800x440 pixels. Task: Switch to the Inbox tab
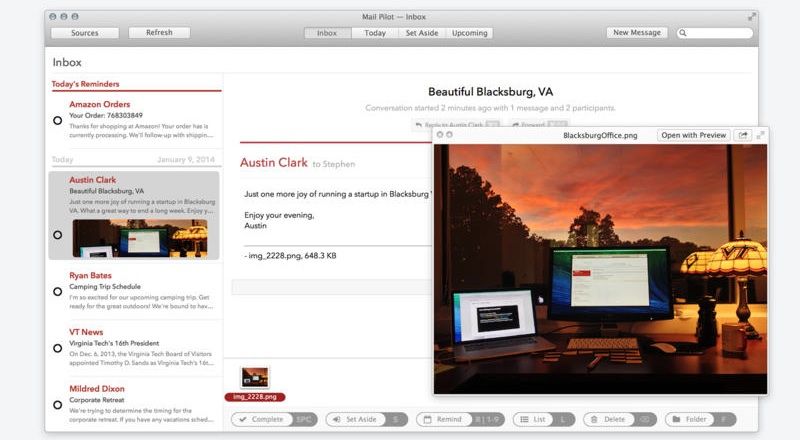click(327, 33)
